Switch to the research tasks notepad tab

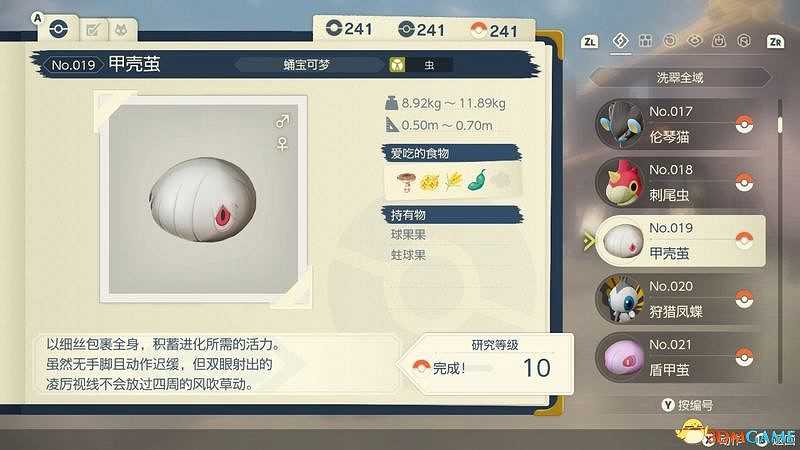coord(93,31)
